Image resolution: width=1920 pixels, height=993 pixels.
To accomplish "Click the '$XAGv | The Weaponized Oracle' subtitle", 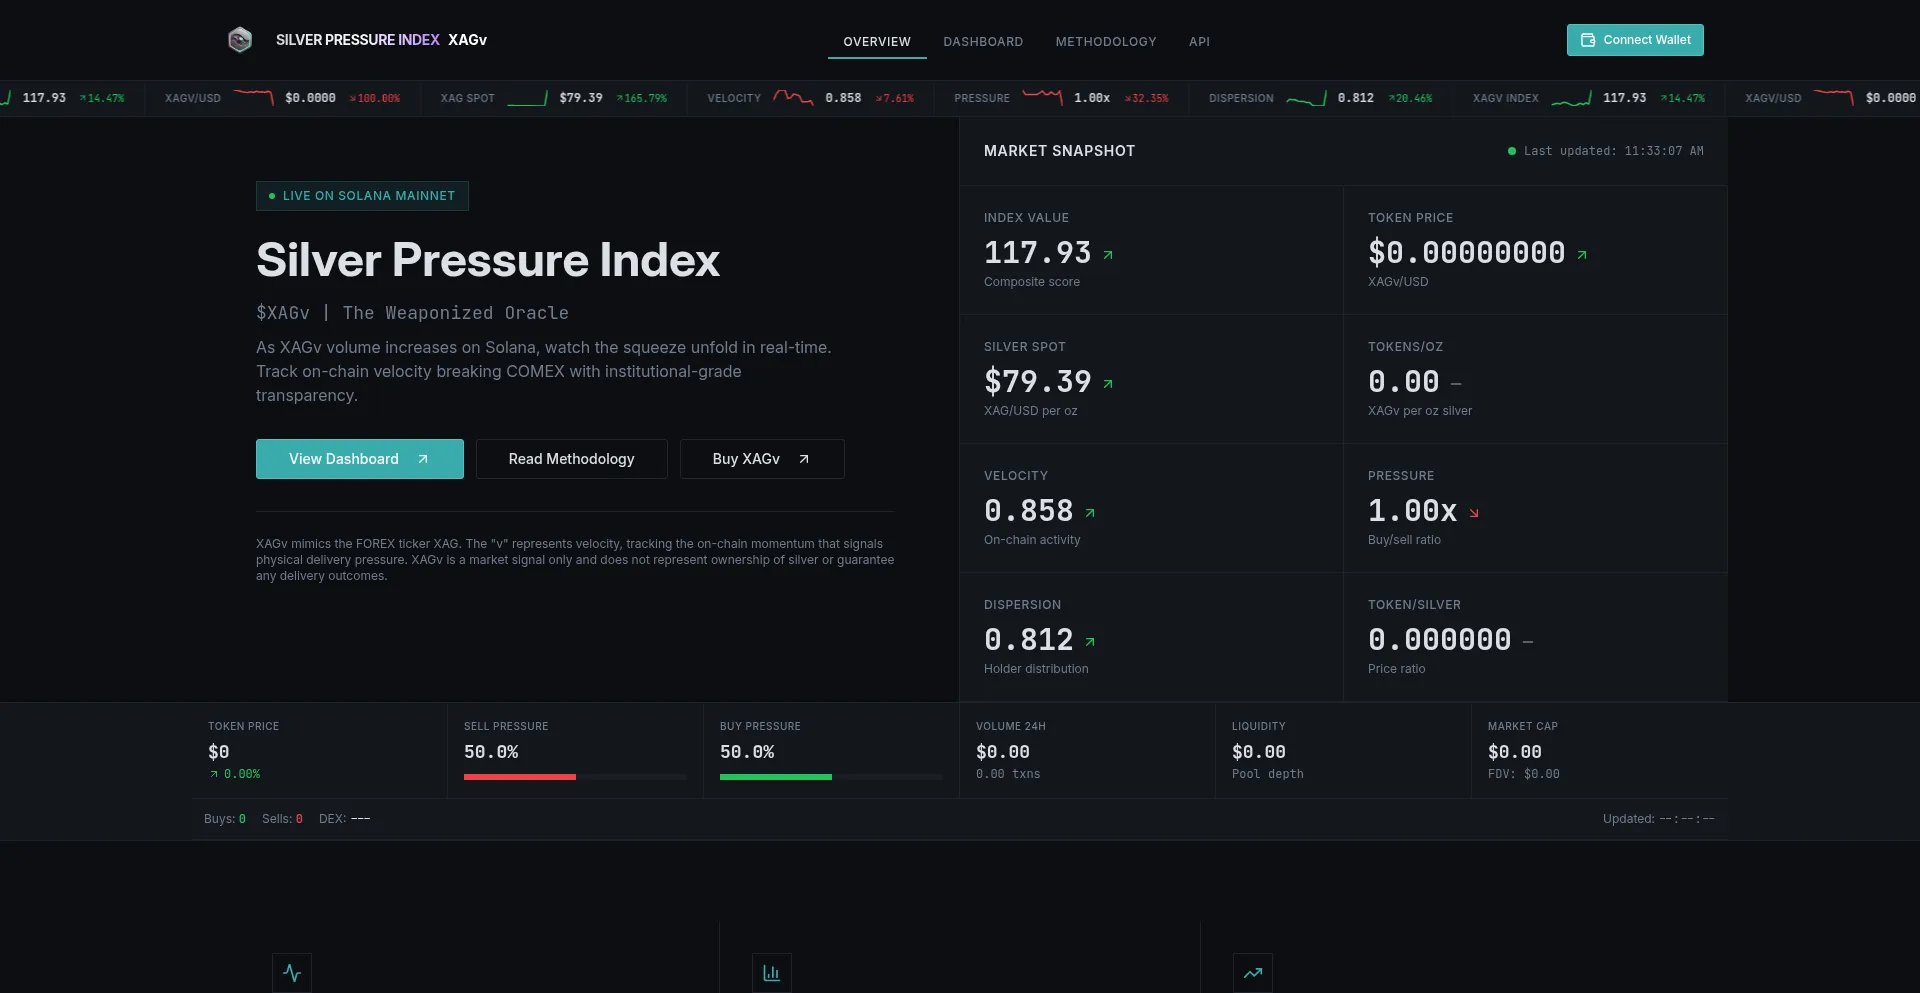I will [x=412, y=313].
